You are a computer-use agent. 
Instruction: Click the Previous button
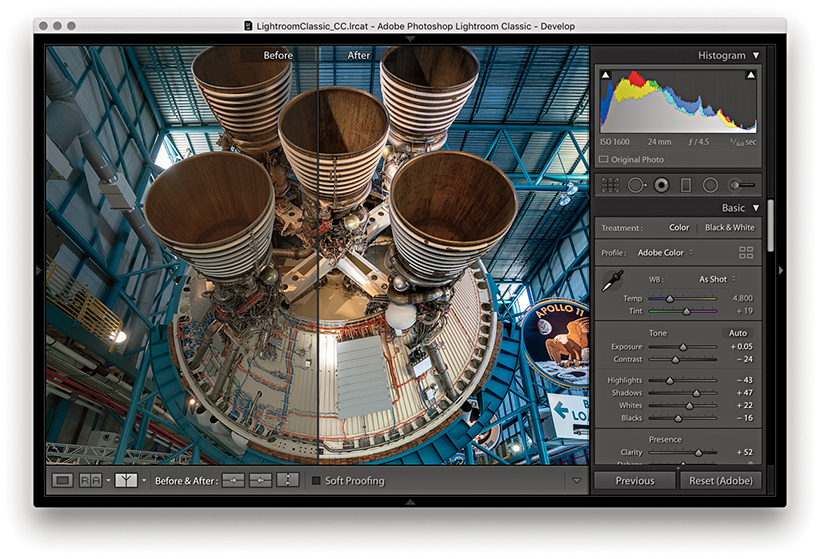[634, 481]
